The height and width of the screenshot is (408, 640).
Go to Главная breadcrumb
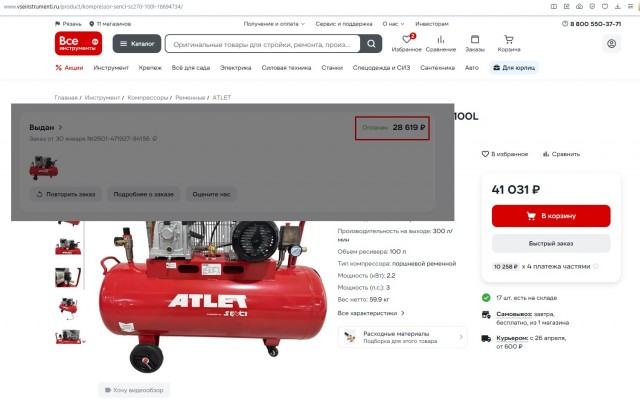[66, 98]
